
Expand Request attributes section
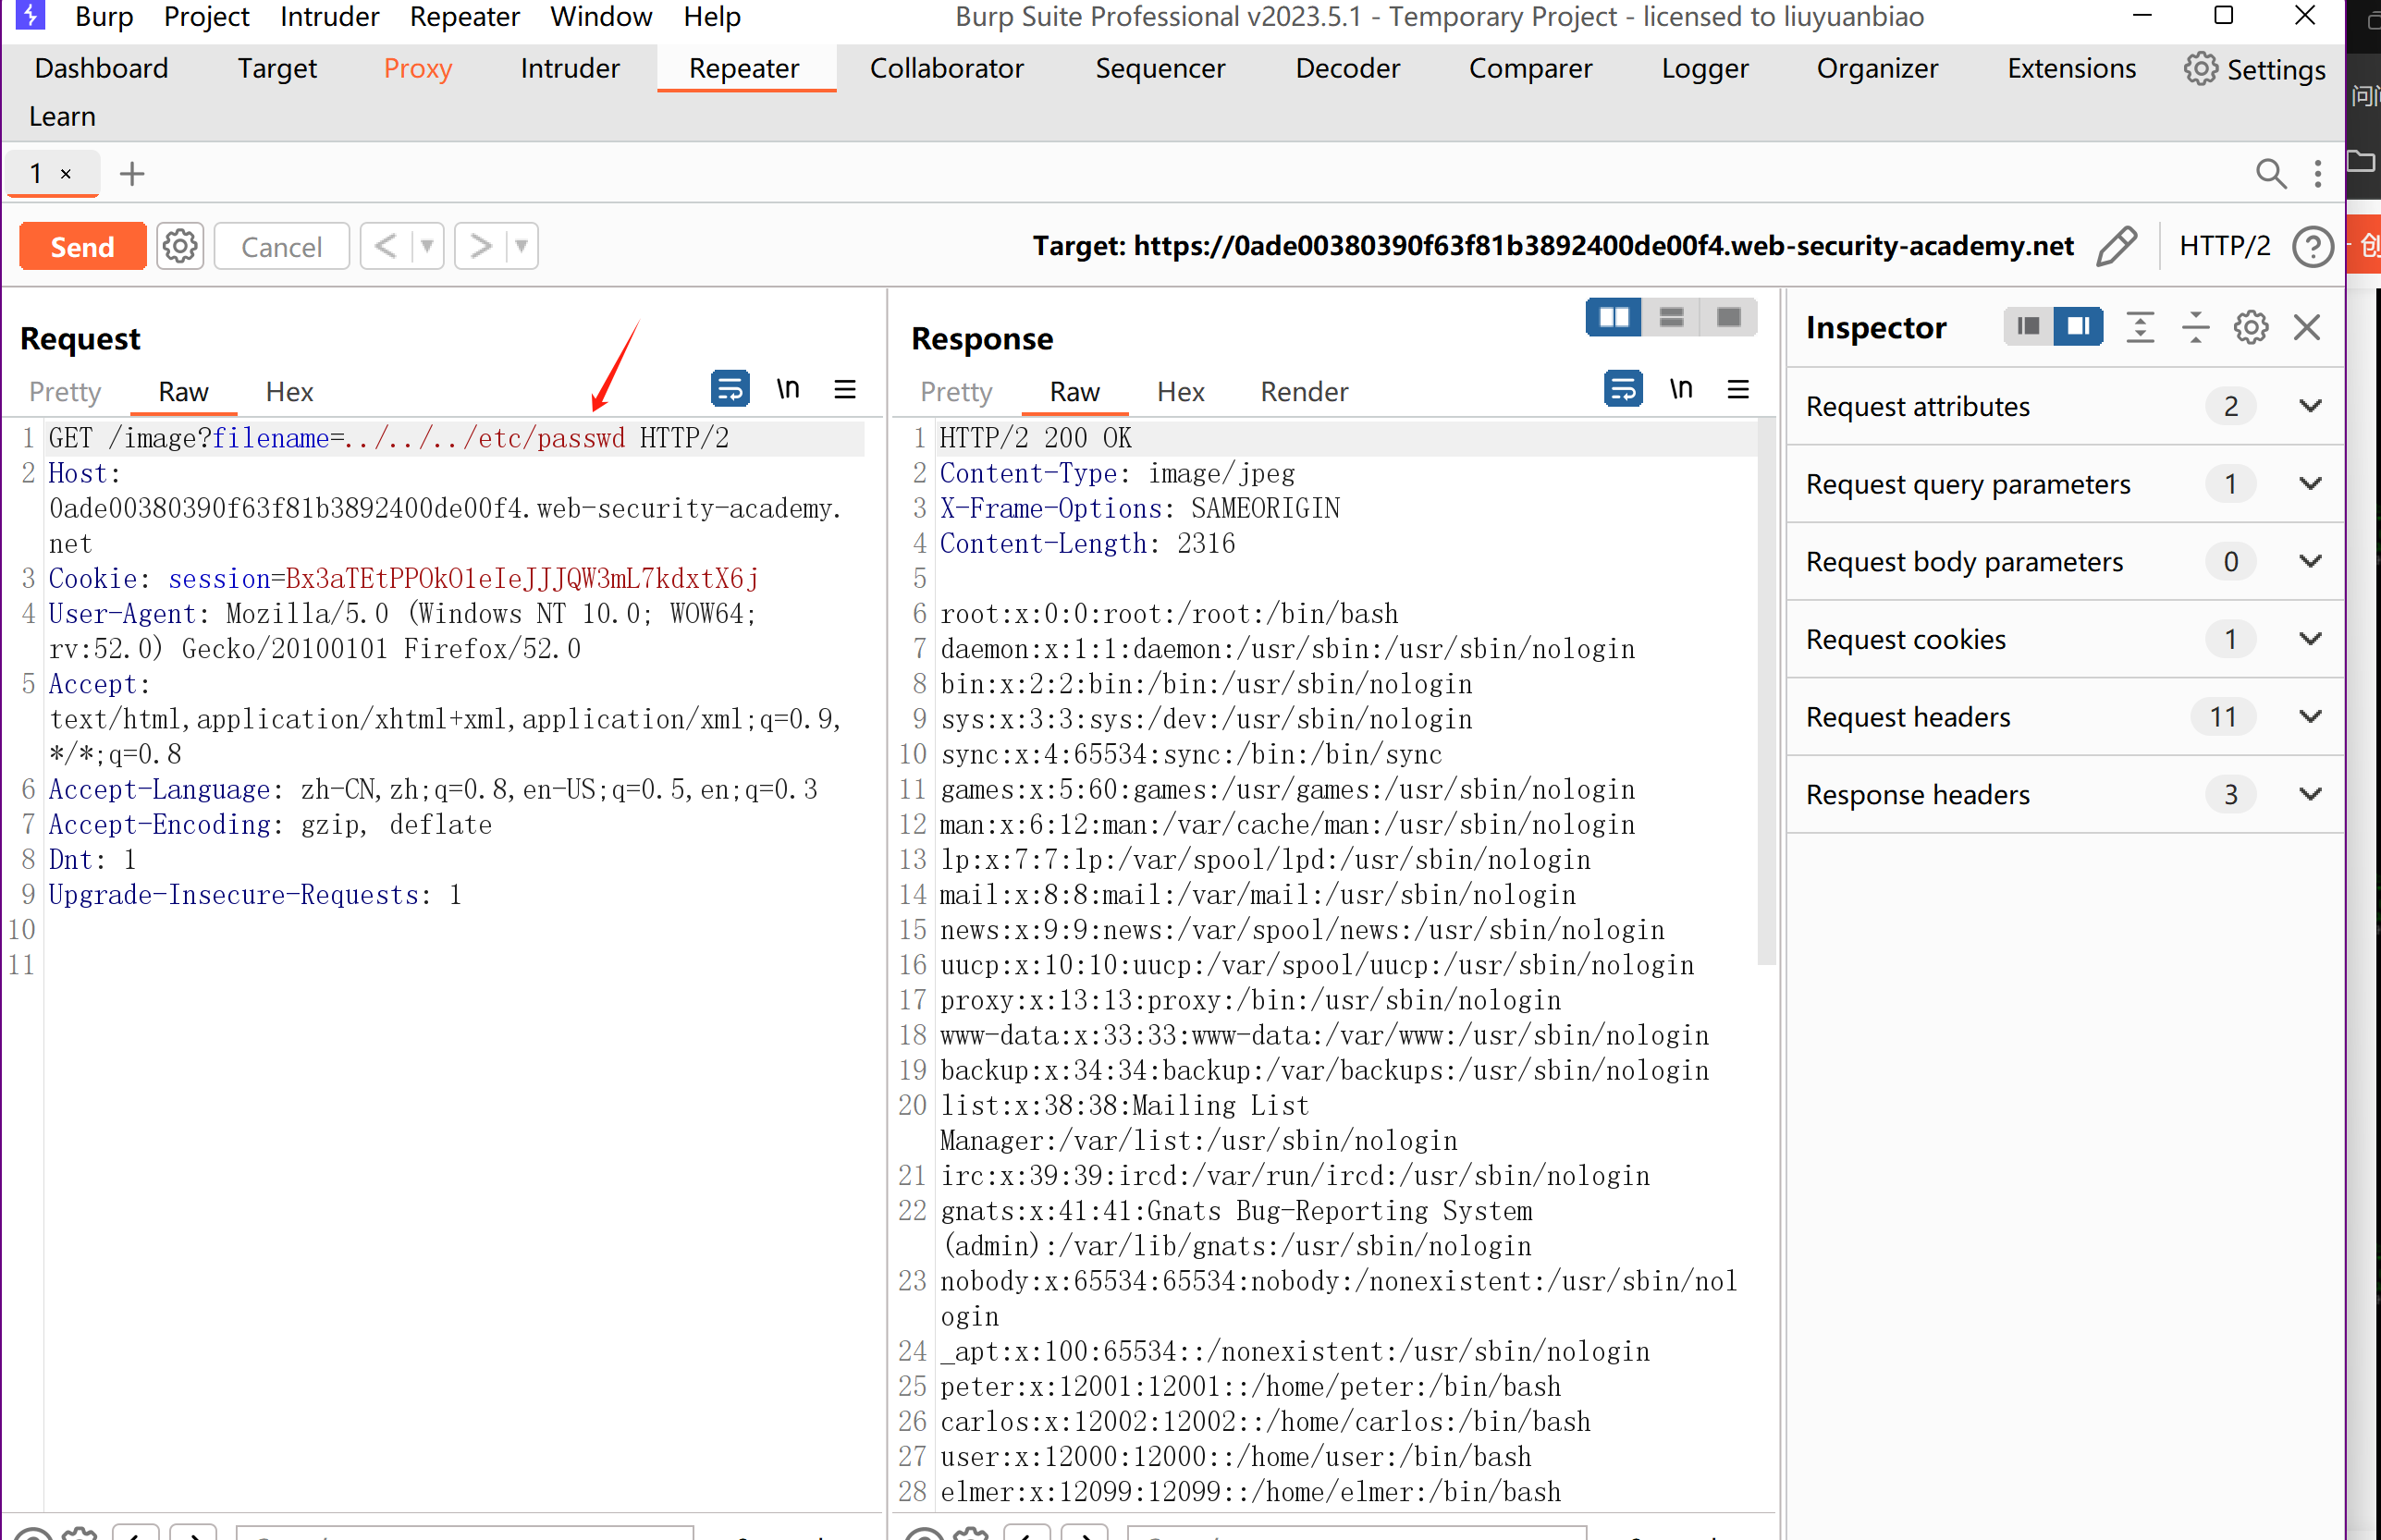coord(2309,406)
